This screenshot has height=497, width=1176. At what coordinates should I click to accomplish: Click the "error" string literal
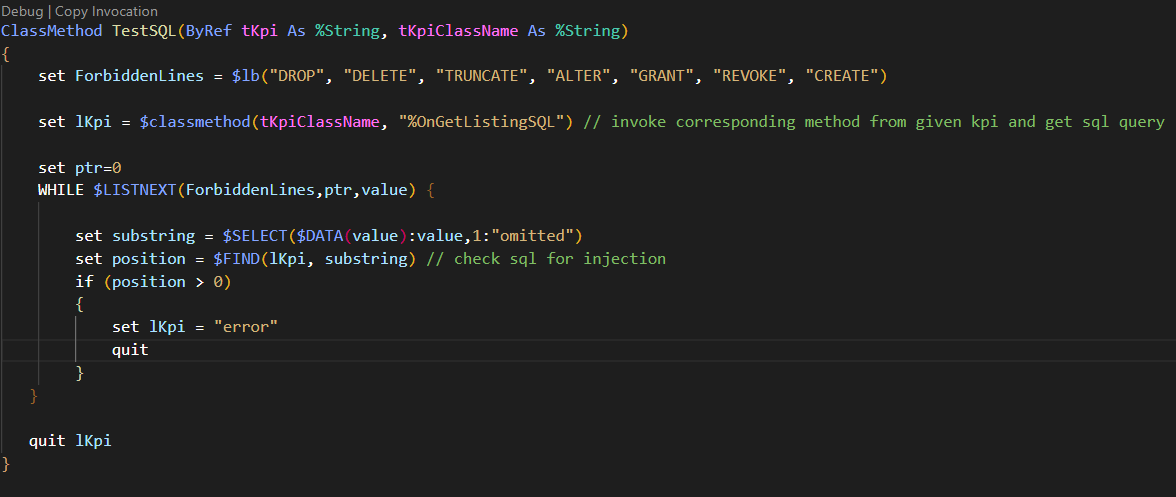pyautogui.click(x=246, y=327)
